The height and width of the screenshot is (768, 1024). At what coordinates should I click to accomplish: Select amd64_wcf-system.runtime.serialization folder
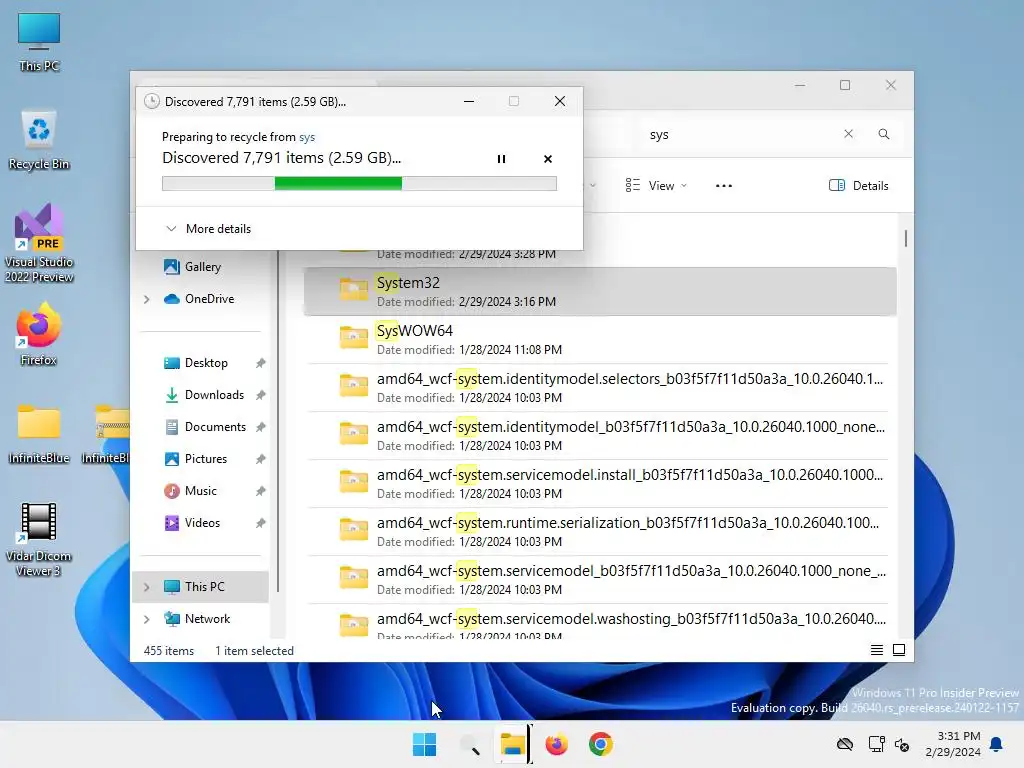click(x=600, y=532)
